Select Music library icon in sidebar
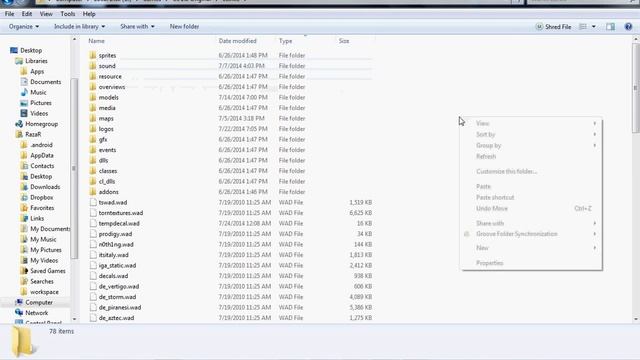Image resolution: width=640 pixels, height=360 pixels. coord(24,92)
